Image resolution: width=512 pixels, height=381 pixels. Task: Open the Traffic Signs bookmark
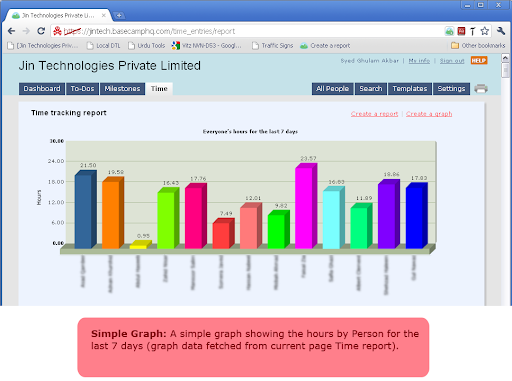pyautogui.click(x=273, y=46)
